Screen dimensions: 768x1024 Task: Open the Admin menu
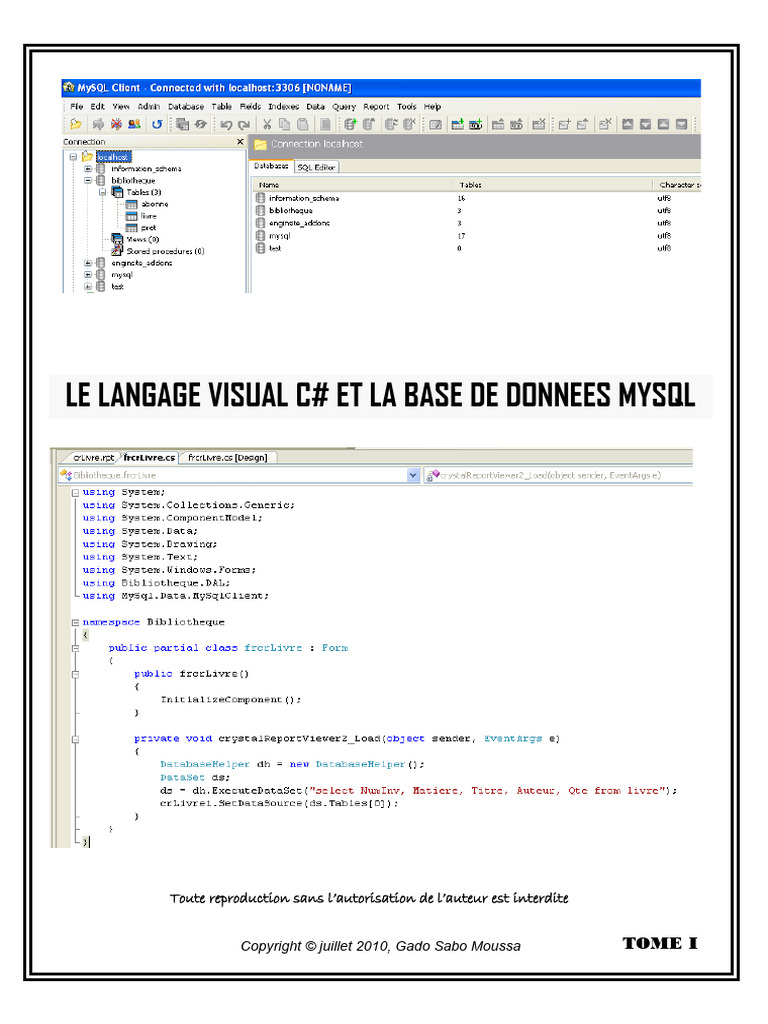click(x=149, y=106)
